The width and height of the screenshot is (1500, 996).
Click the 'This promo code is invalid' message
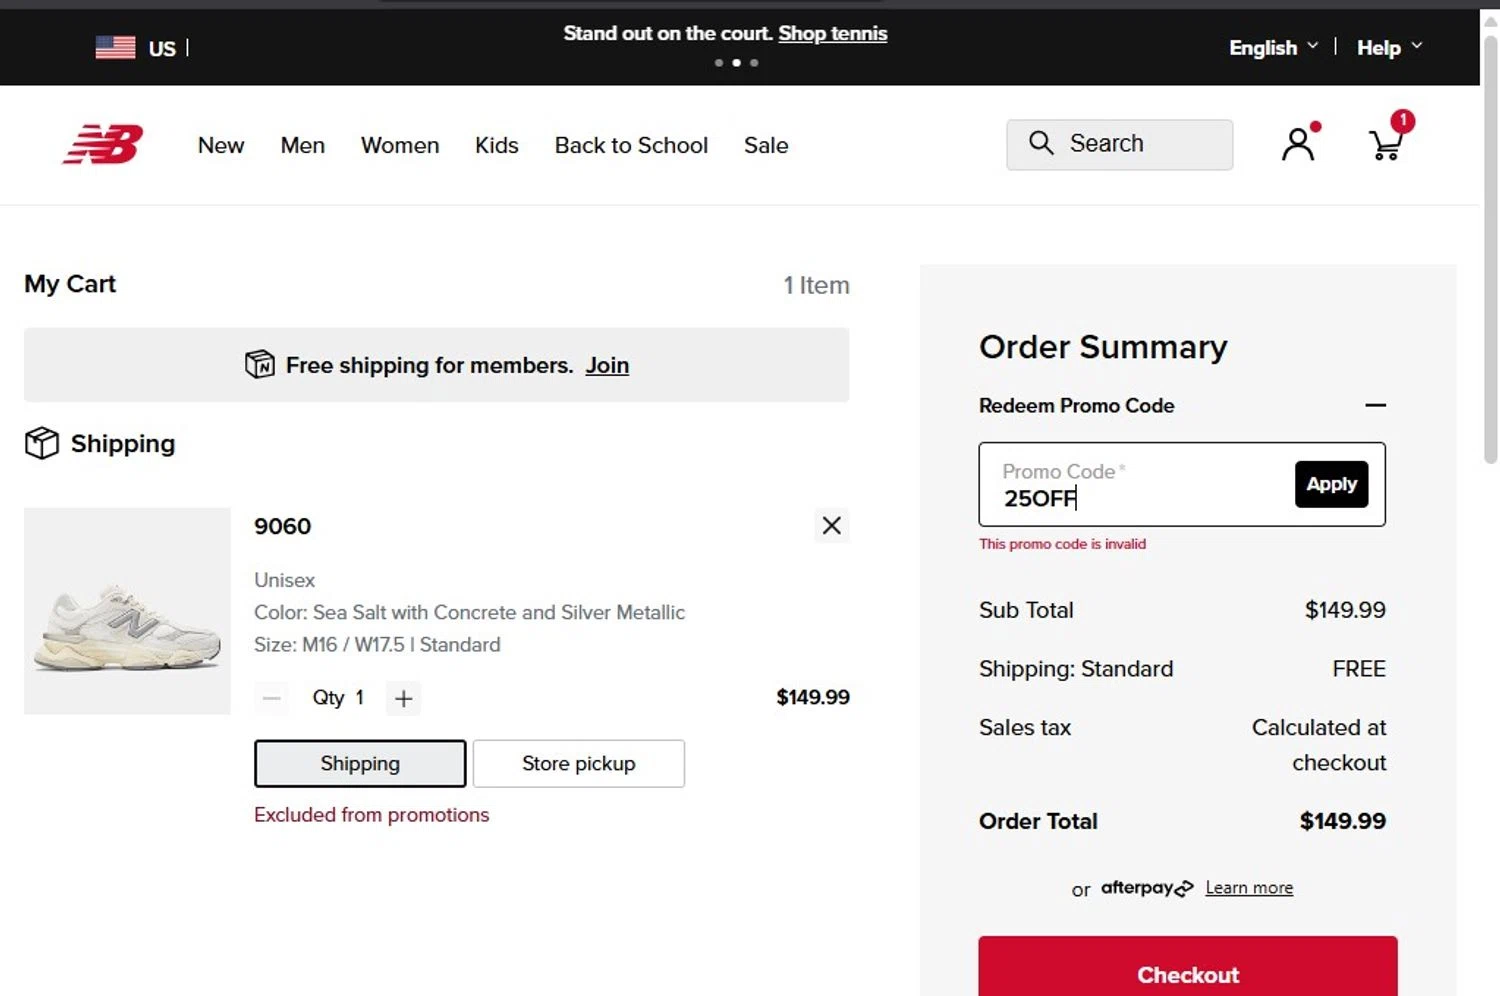tap(1062, 544)
